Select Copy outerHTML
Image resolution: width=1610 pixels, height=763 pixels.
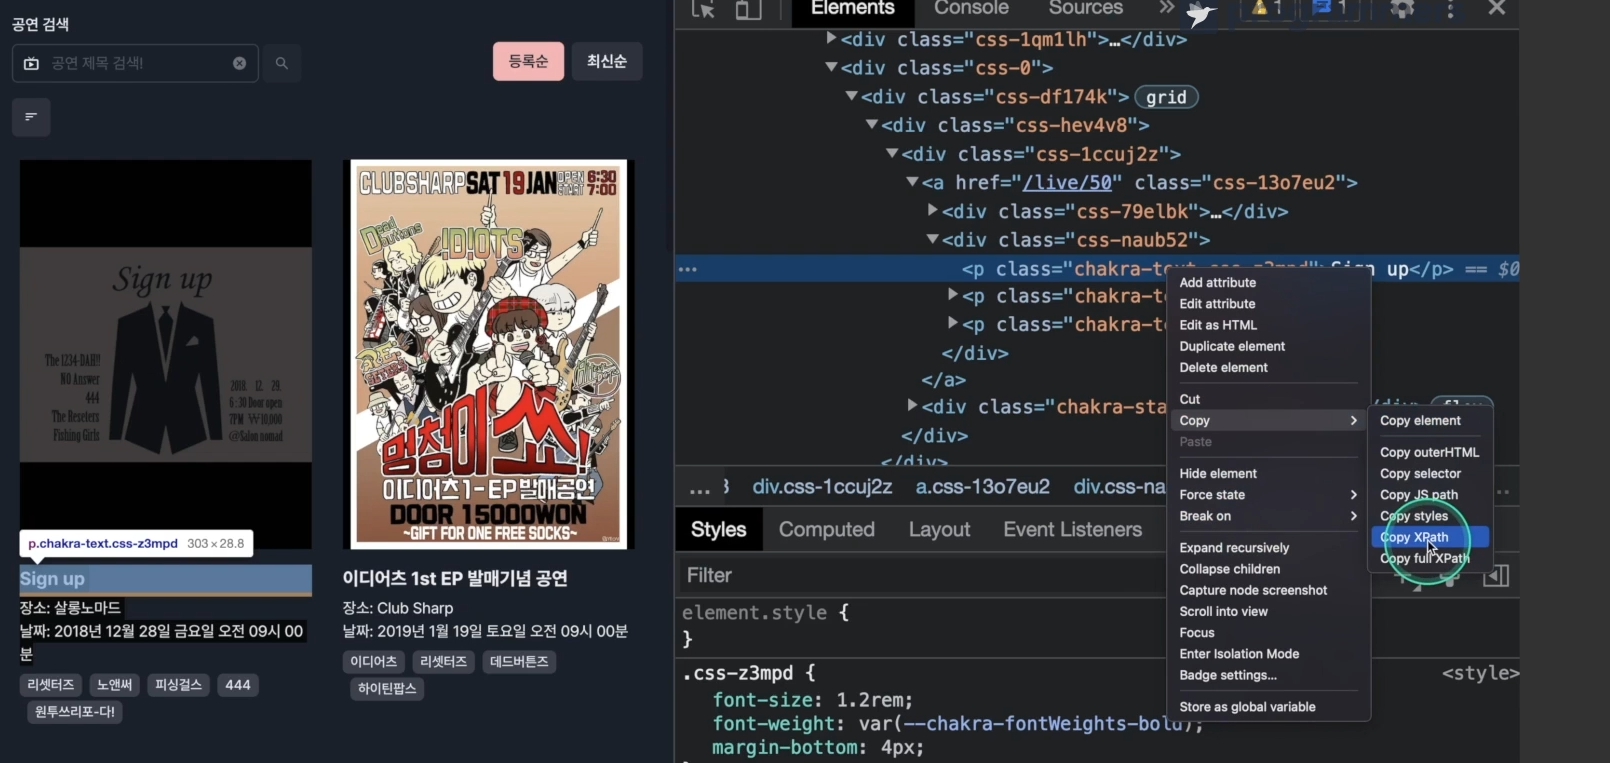[x=1431, y=453]
